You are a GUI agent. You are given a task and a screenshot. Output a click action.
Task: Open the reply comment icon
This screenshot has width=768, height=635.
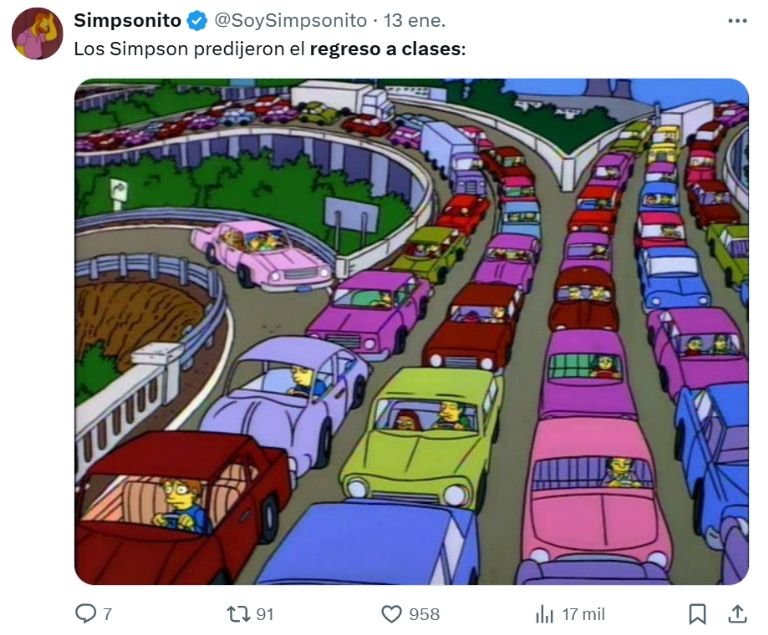[85, 613]
